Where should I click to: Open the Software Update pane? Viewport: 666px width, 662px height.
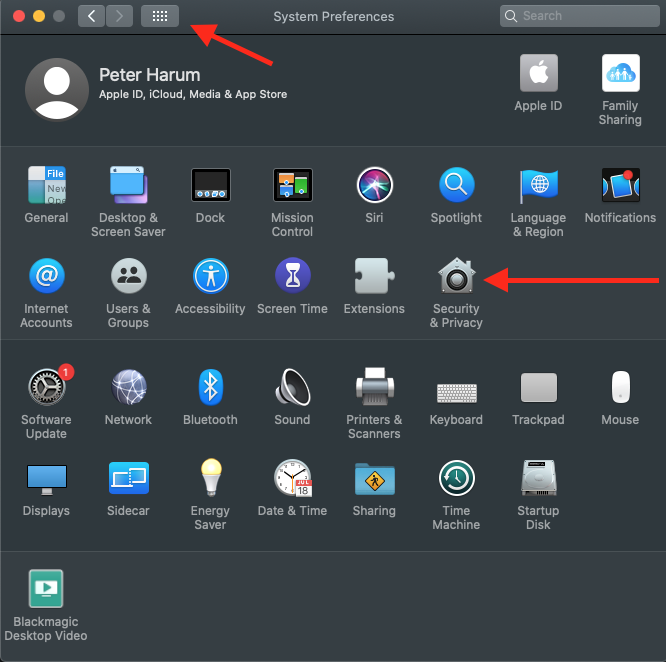[46, 387]
